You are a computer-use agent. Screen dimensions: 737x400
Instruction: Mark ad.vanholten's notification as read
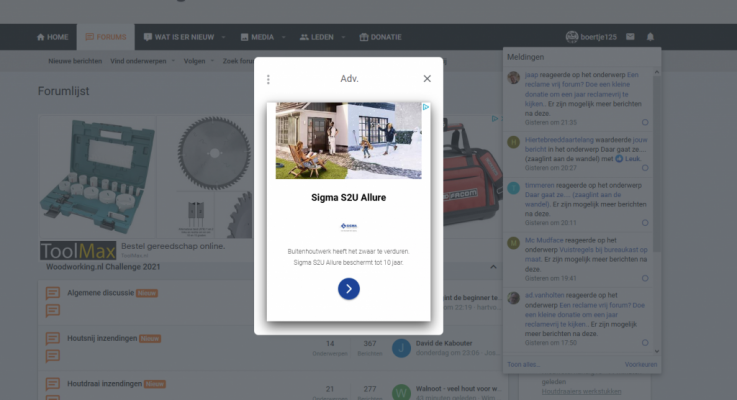point(645,343)
